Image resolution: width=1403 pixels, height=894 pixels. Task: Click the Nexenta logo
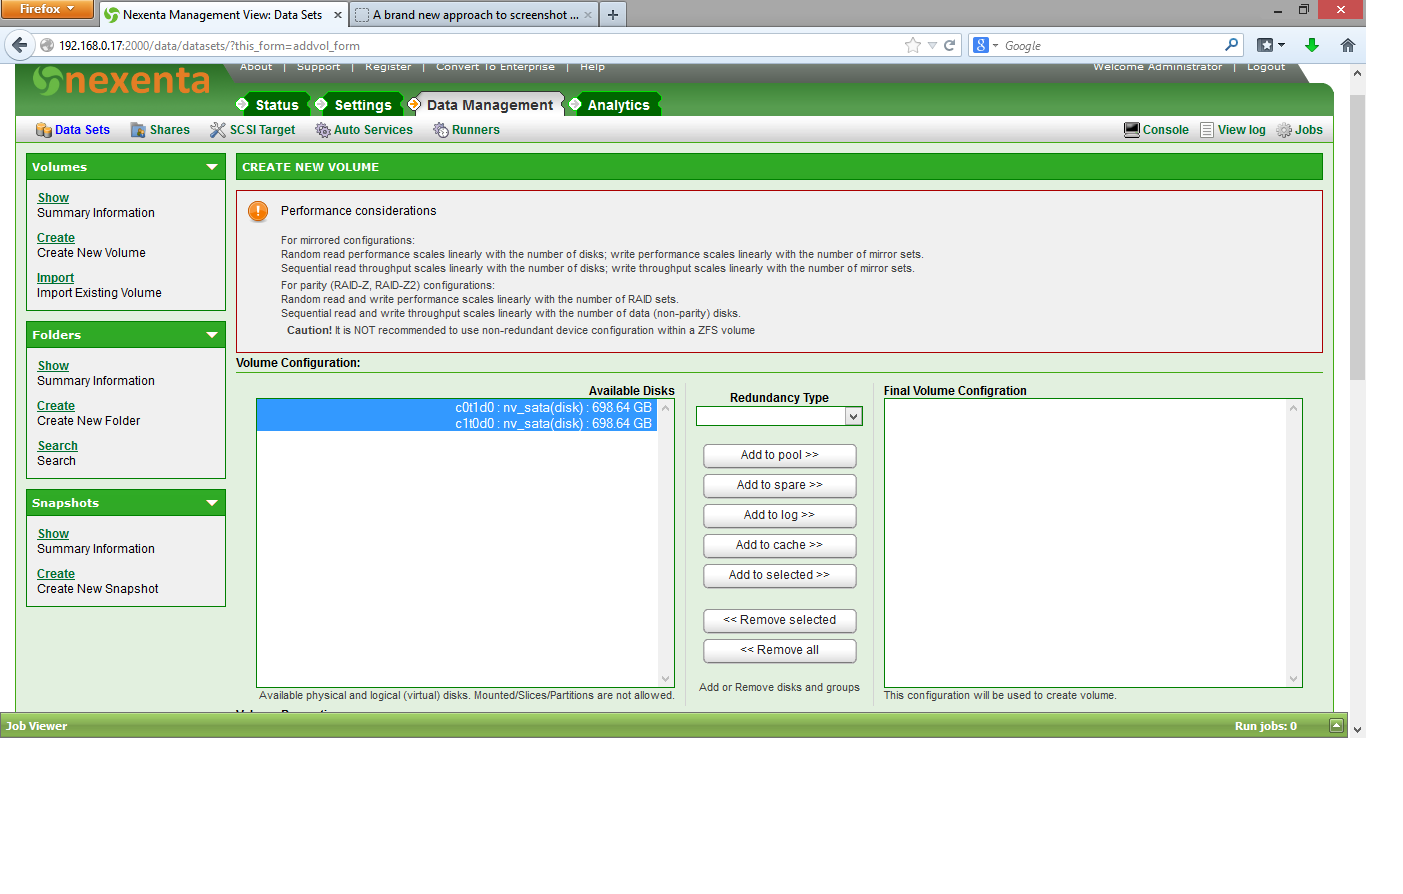tap(121, 80)
